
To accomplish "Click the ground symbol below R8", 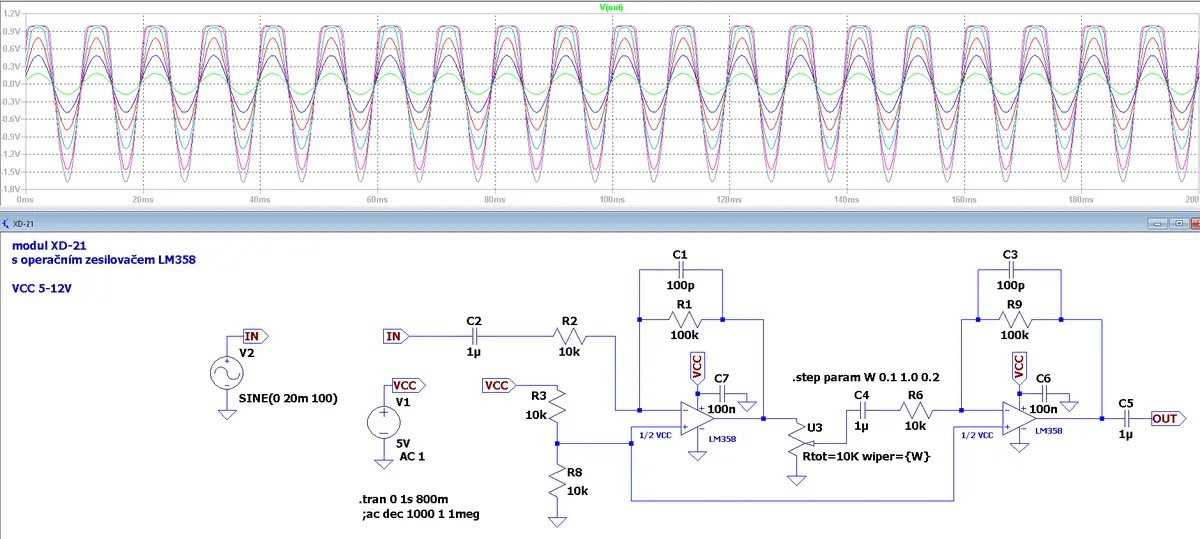I will pos(555,522).
